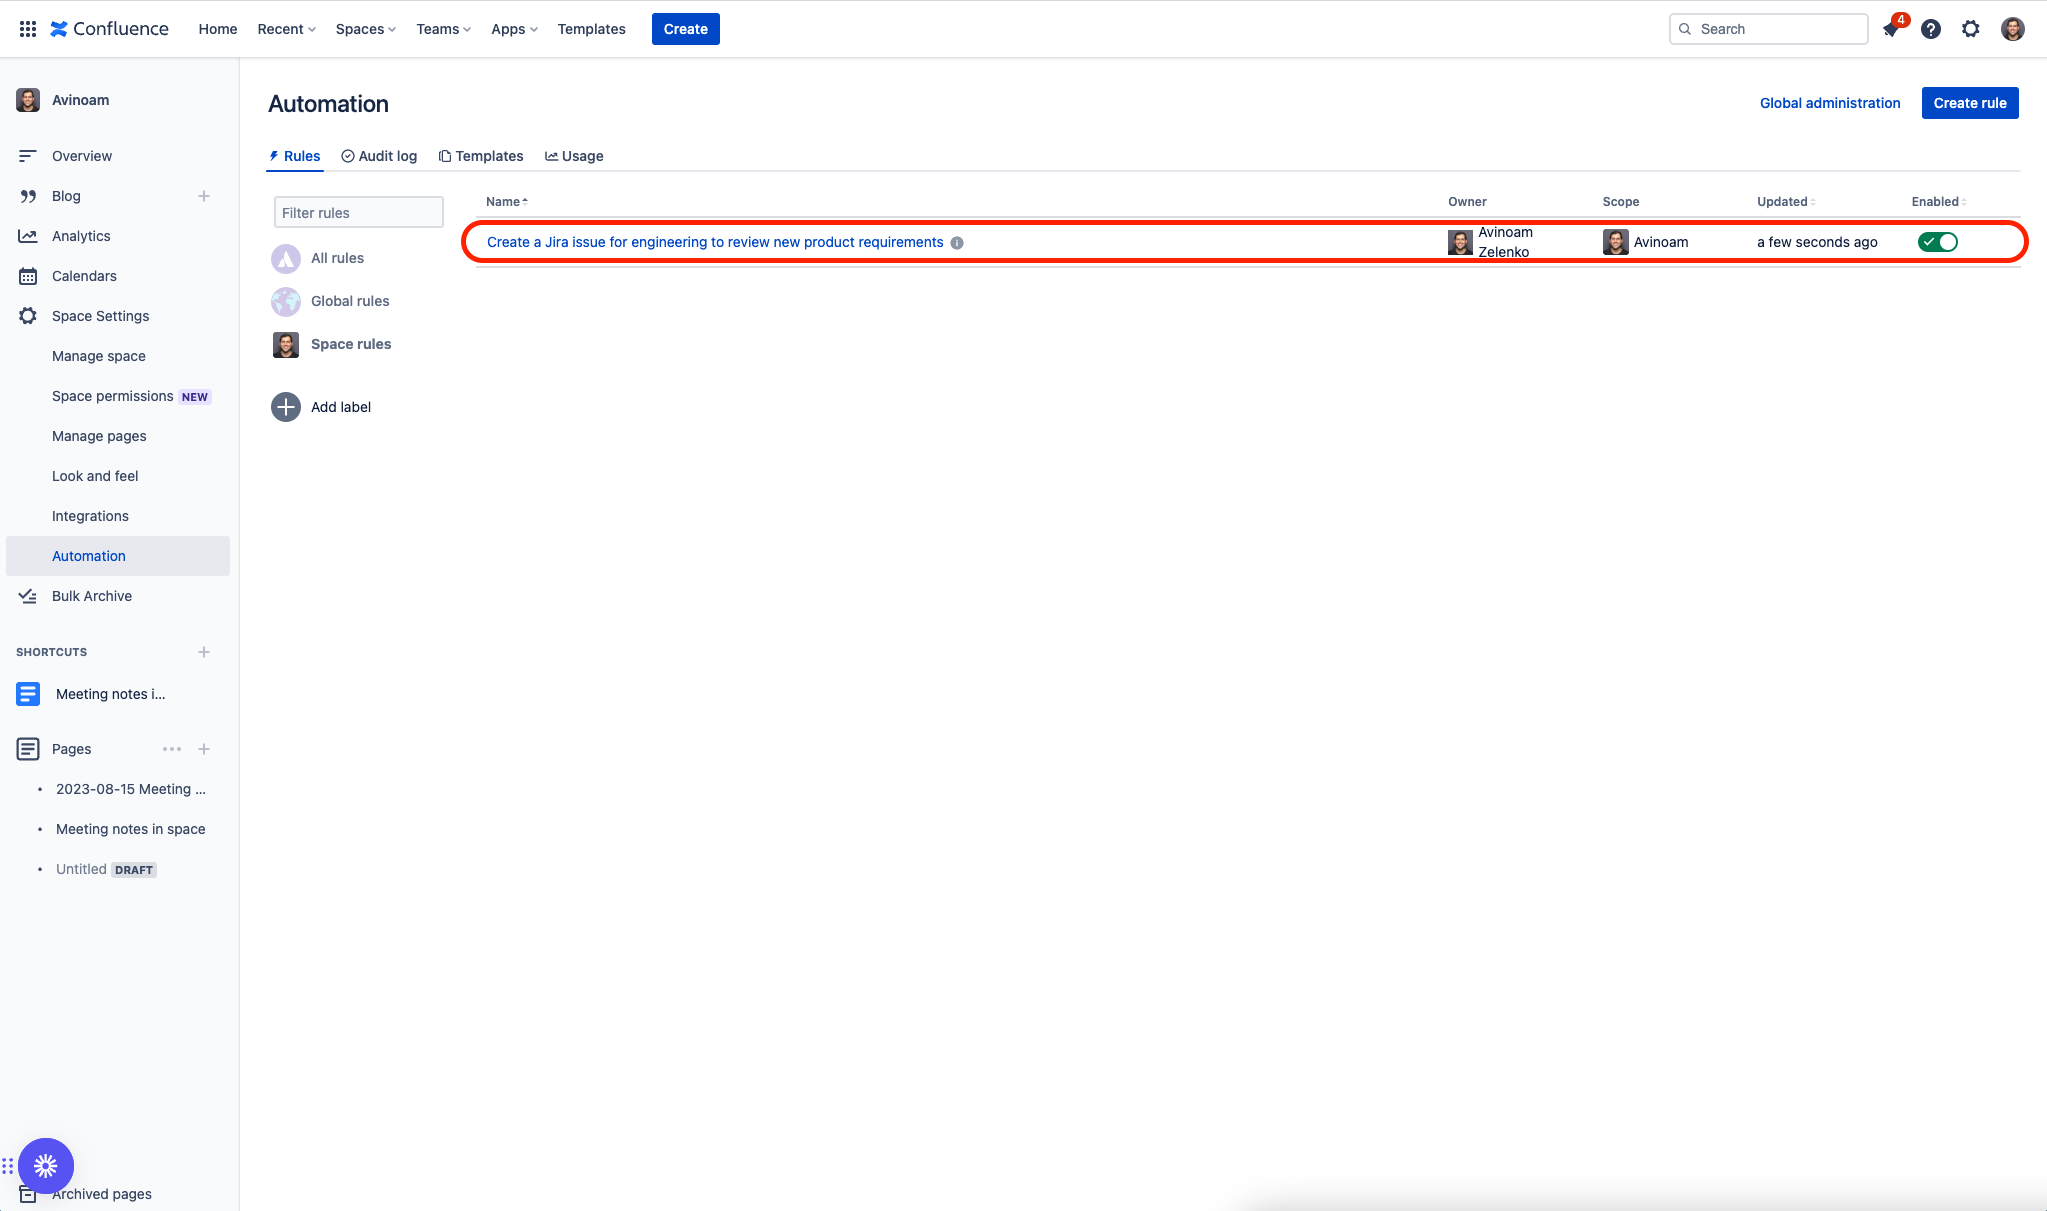Open Global administration

[x=1829, y=103]
